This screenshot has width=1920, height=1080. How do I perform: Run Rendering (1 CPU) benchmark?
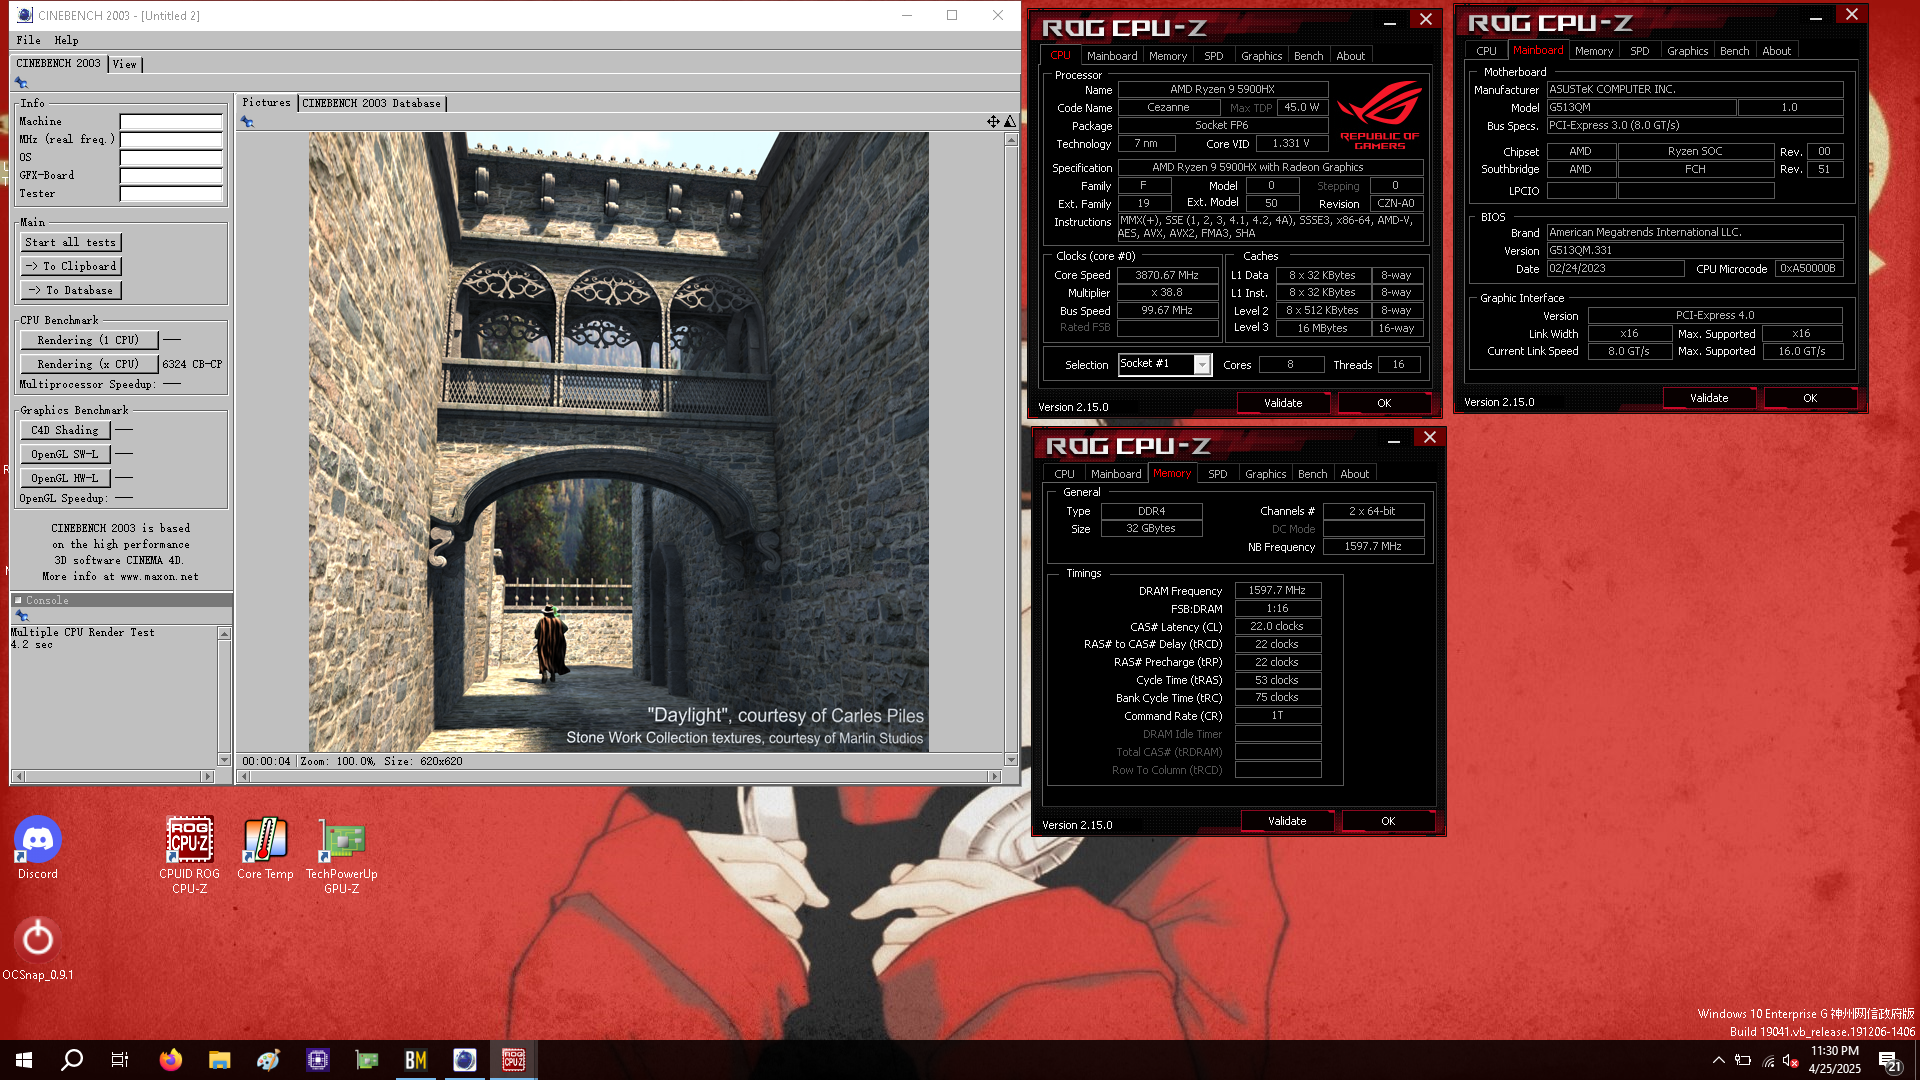pyautogui.click(x=88, y=340)
